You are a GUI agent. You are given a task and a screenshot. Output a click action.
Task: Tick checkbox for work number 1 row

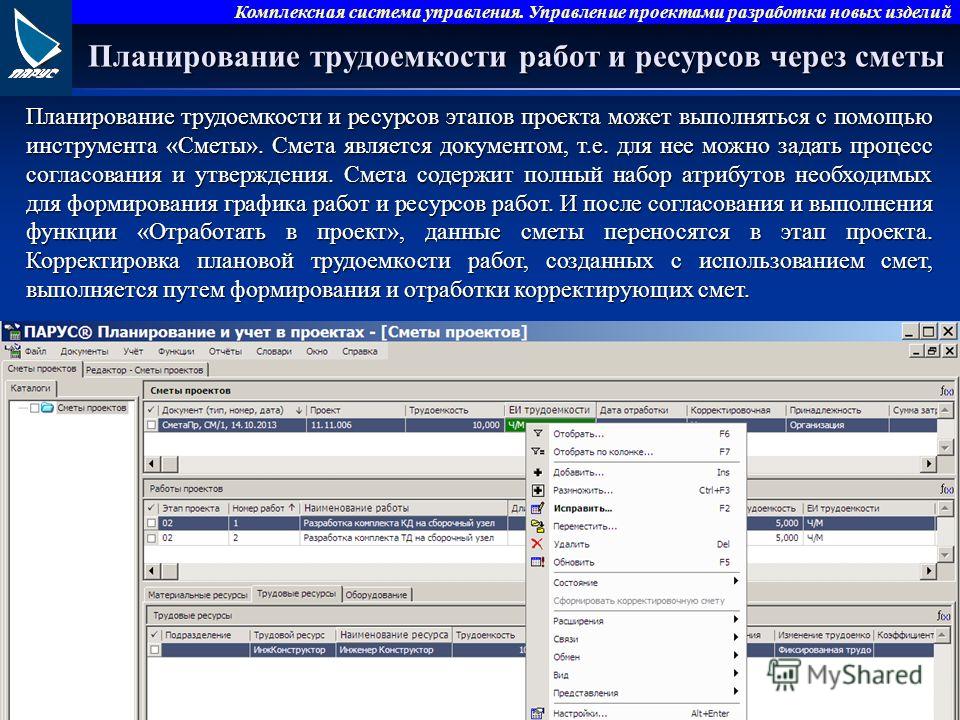tap(152, 523)
